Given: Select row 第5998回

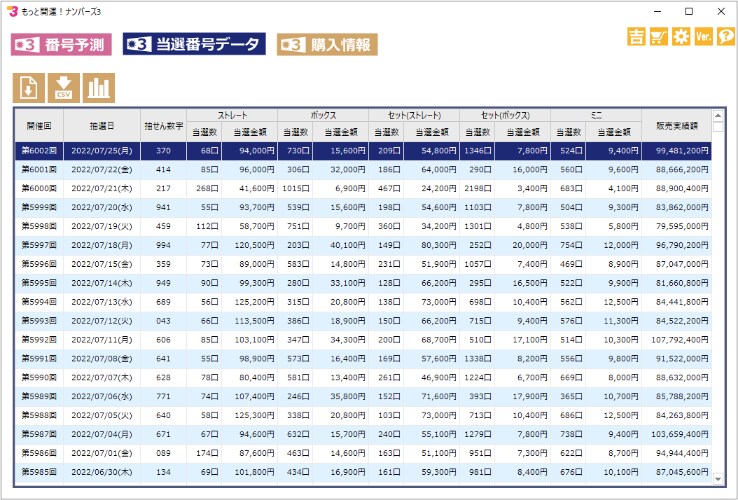Looking at the screenshot, I should tap(363, 226).
